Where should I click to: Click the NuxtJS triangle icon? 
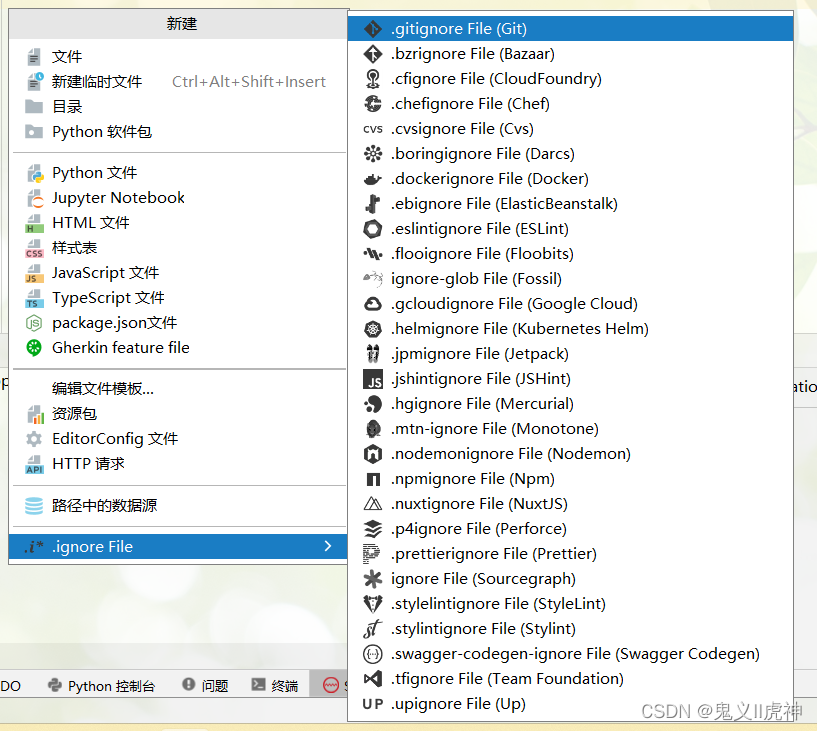pos(373,504)
